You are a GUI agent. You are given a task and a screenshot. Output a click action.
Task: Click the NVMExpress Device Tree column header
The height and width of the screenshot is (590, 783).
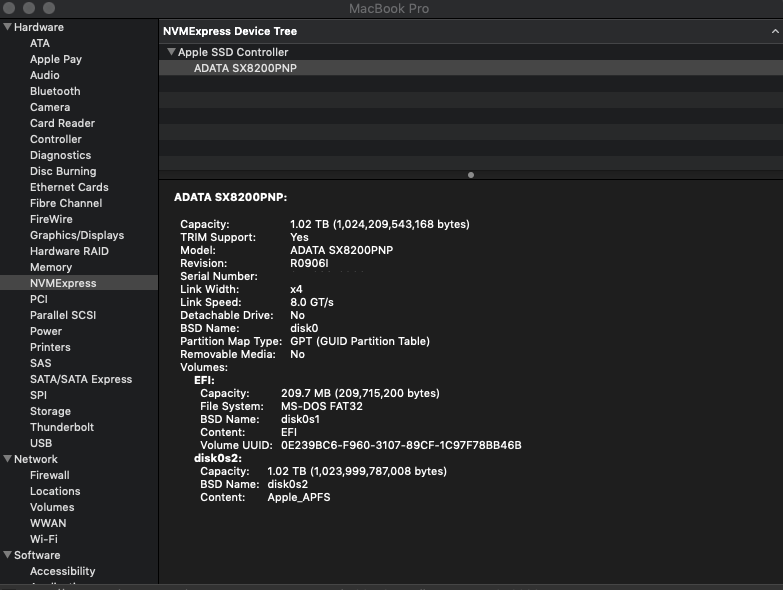470,31
